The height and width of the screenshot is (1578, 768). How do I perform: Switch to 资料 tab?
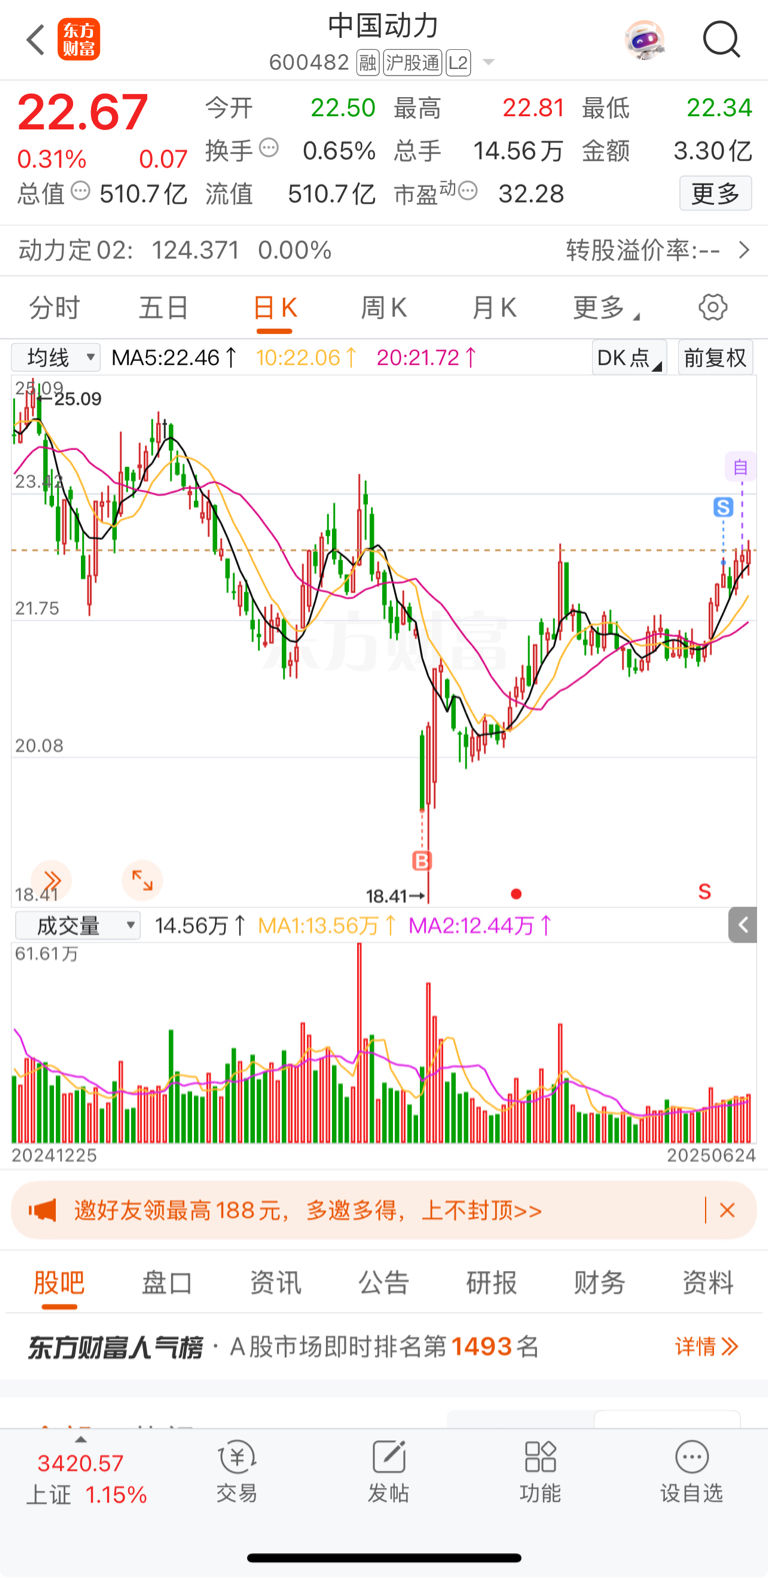tap(708, 1283)
